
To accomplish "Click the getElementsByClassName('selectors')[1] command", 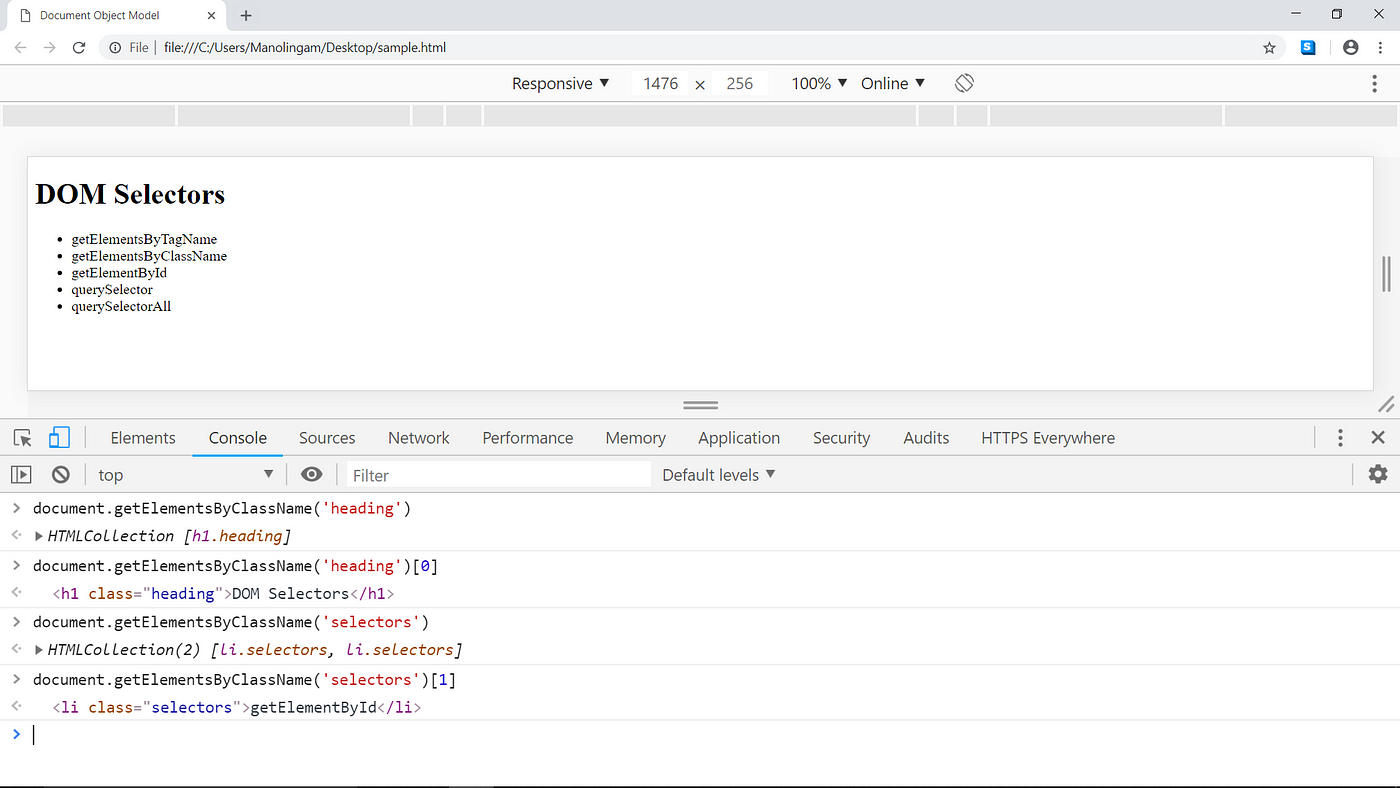I will pos(244,680).
